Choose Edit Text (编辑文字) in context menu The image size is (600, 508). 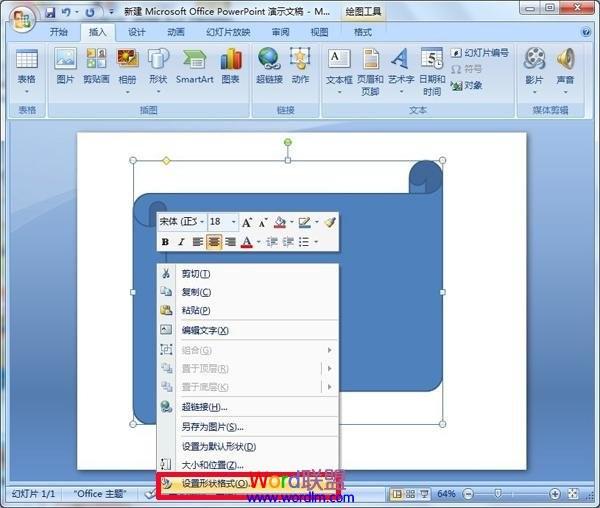(248, 330)
